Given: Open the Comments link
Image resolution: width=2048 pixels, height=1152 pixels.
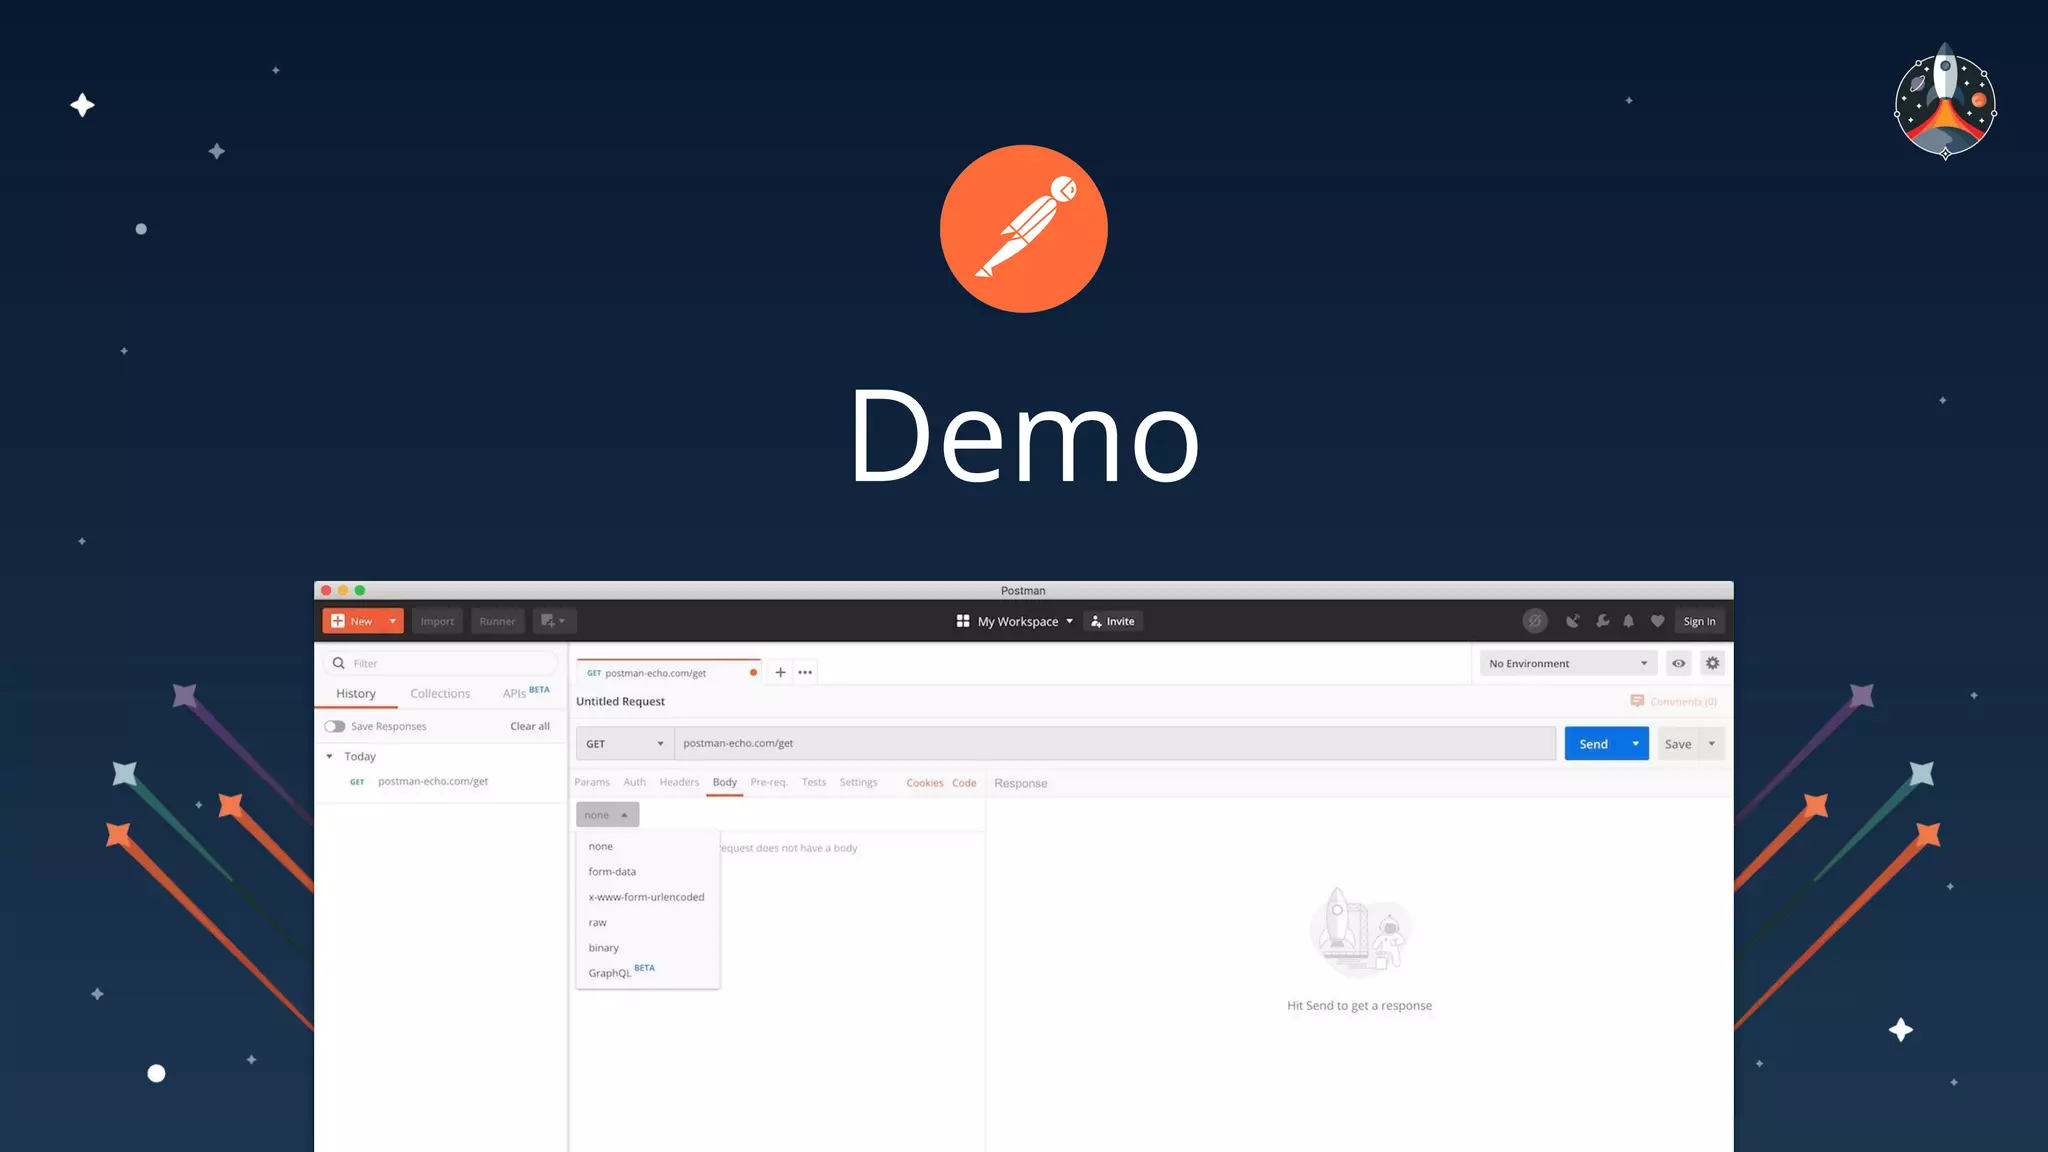Looking at the screenshot, I should pyautogui.click(x=1674, y=701).
